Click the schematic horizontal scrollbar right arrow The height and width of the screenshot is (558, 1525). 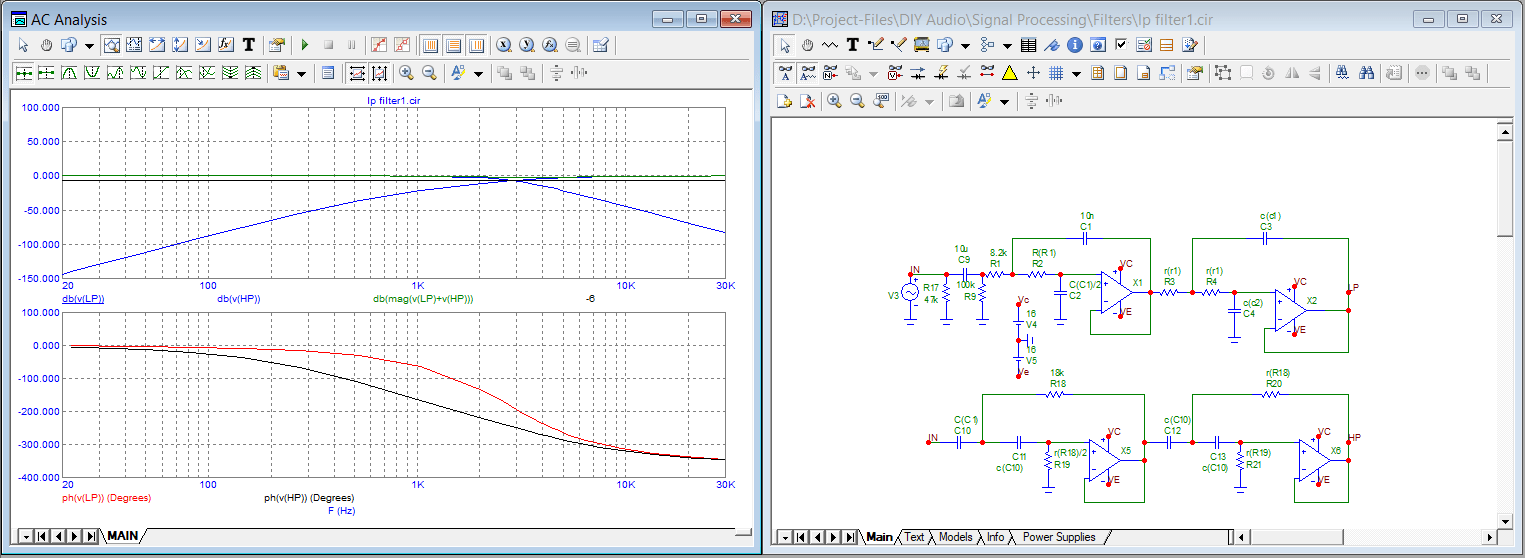1489,537
